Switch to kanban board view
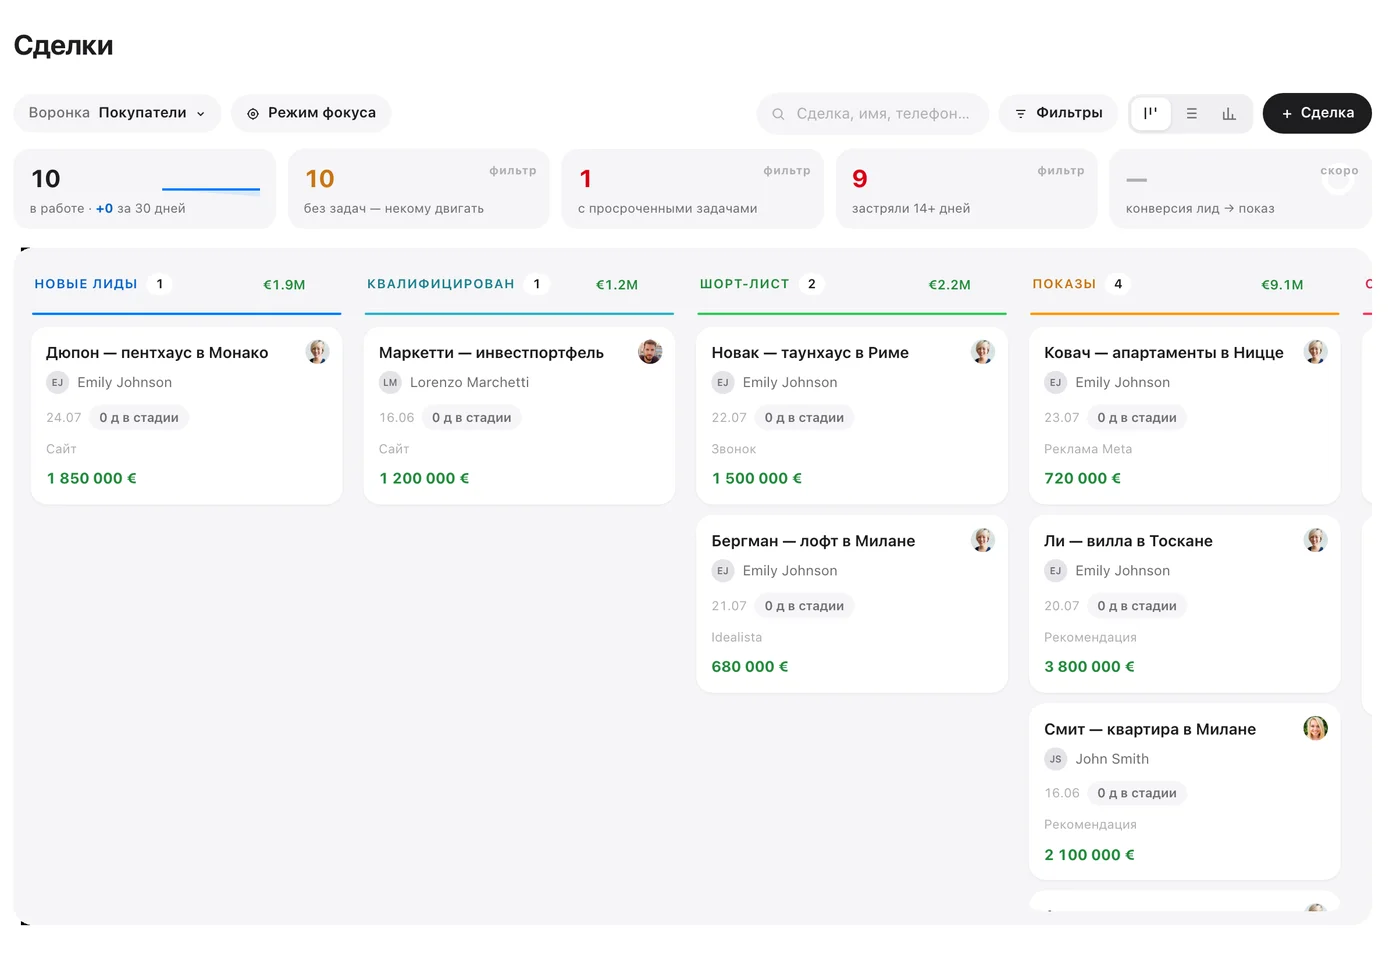The height and width of the screenshot is (956, 1400). click(1150, 113)
